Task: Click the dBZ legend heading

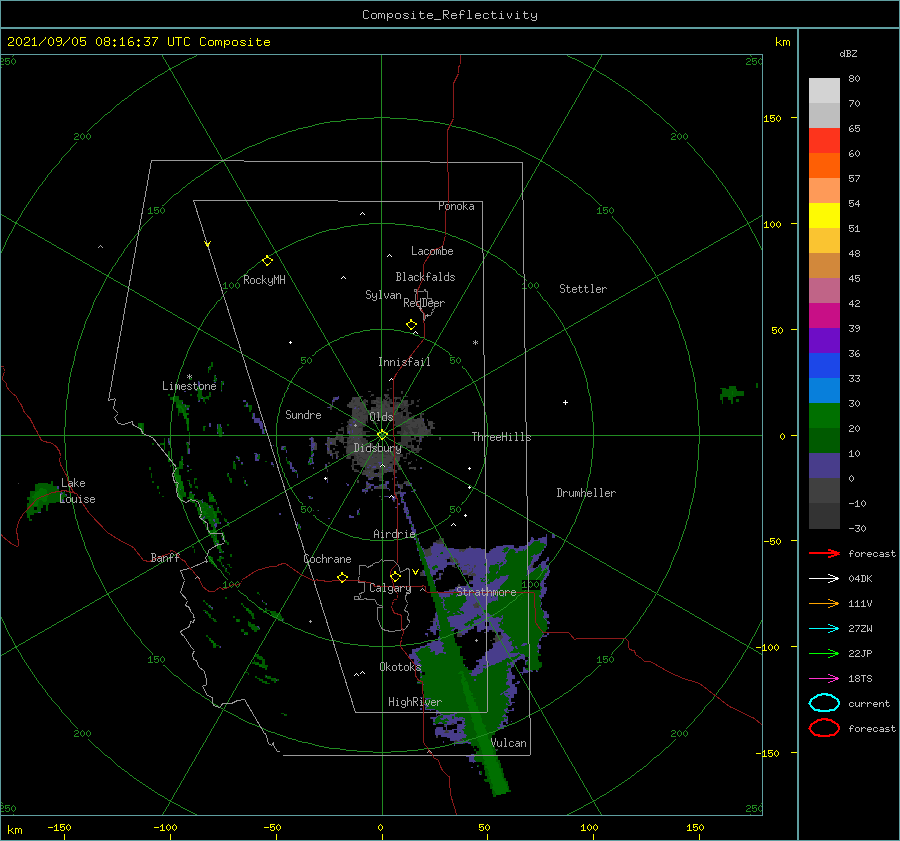Action: click(848, 53)
